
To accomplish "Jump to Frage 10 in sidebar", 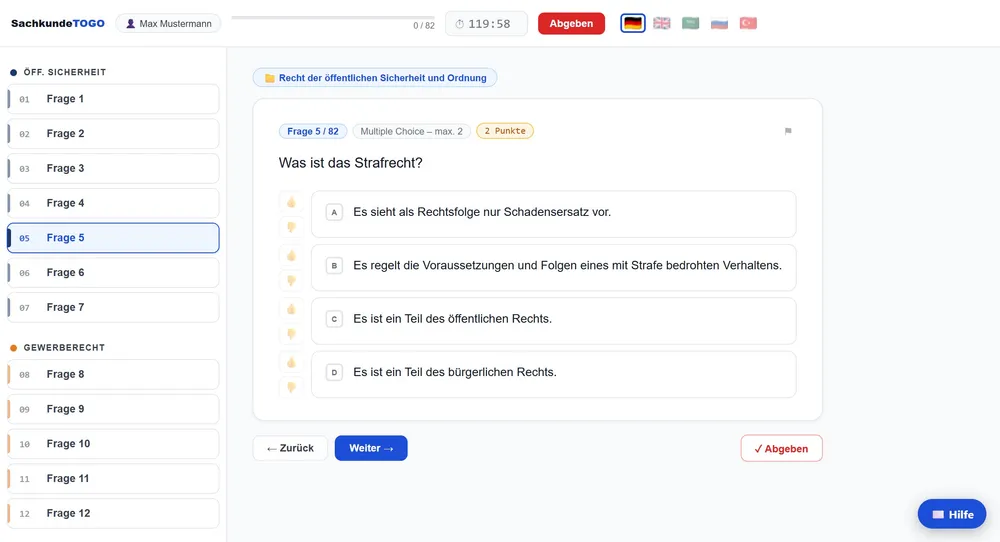I will (114, 444).
